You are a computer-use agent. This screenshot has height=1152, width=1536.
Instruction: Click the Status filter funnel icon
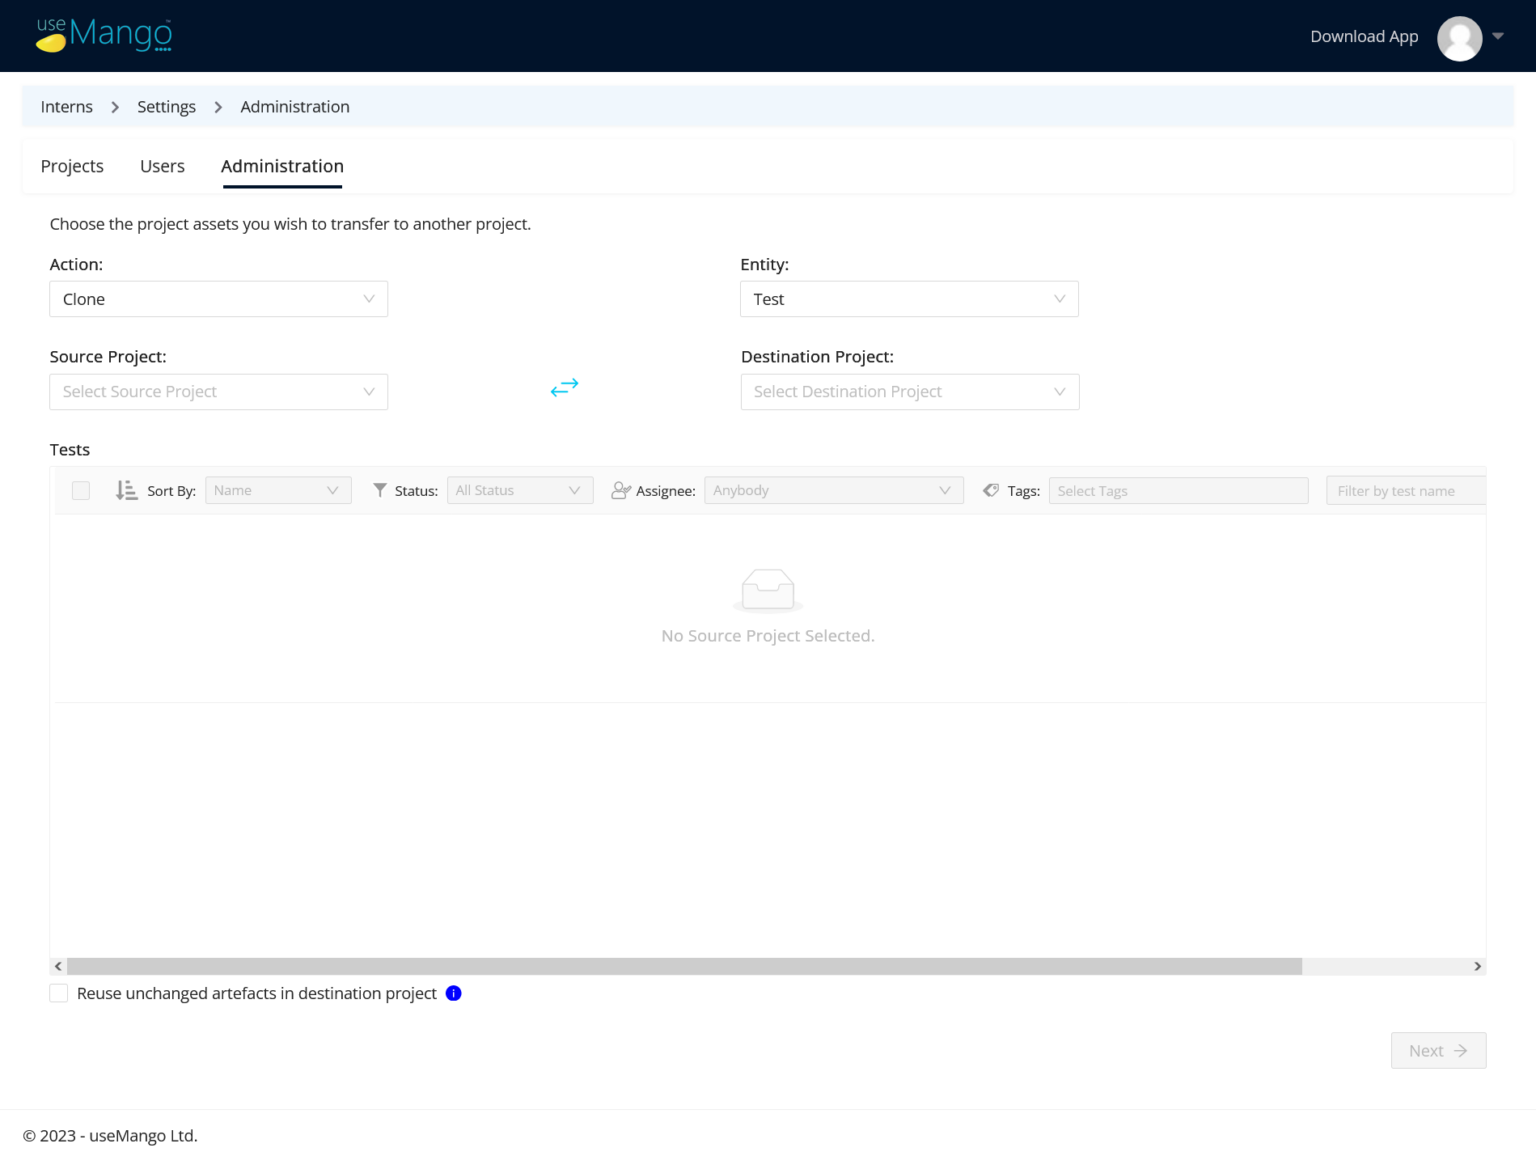tap(380, 490)
